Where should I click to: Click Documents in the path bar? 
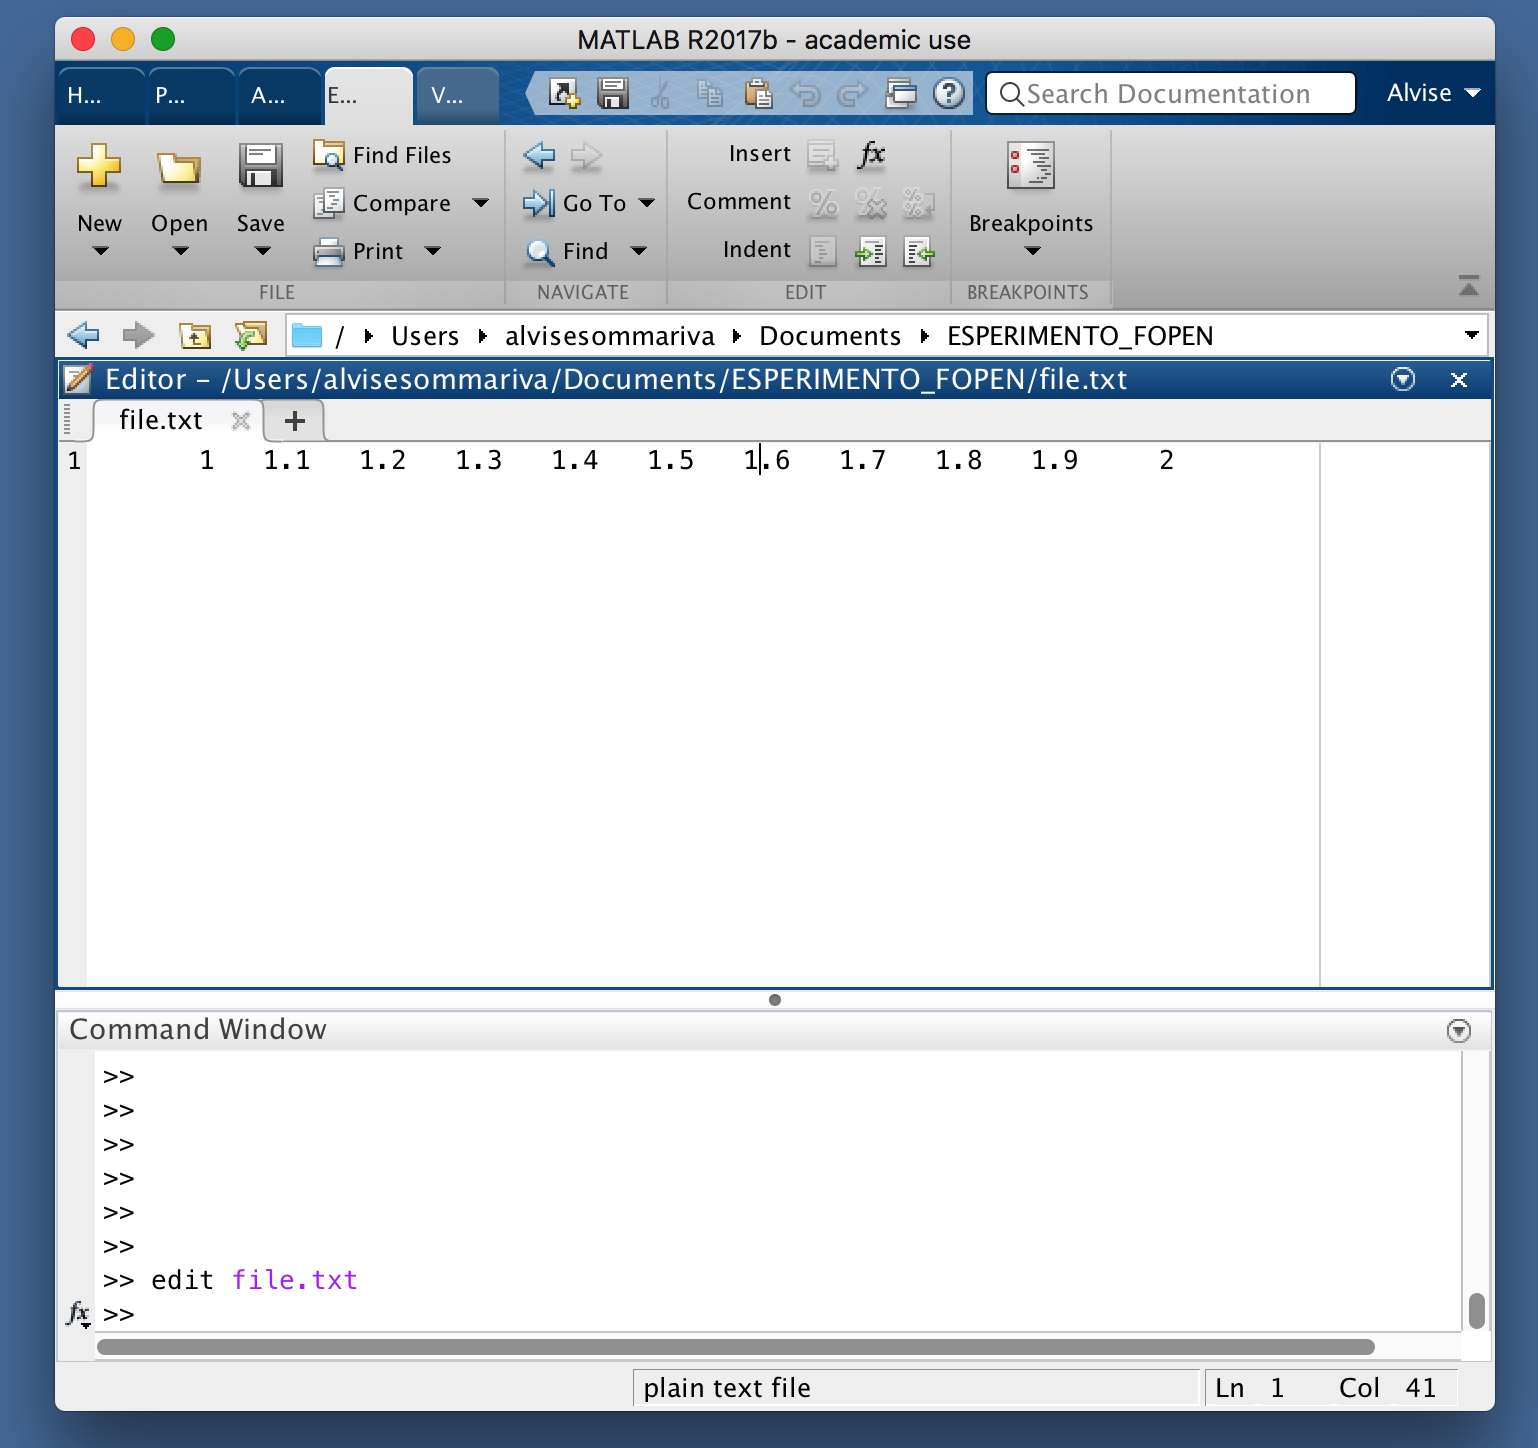(x=830, y=336)
